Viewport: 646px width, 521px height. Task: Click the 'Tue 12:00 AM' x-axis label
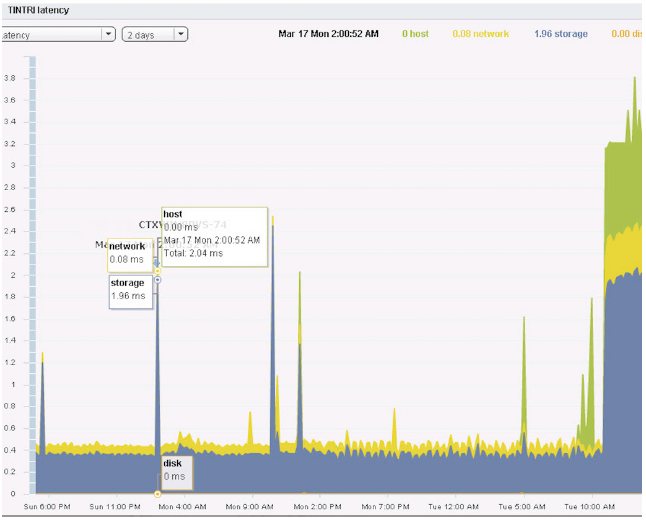click(x=454, y=507)
